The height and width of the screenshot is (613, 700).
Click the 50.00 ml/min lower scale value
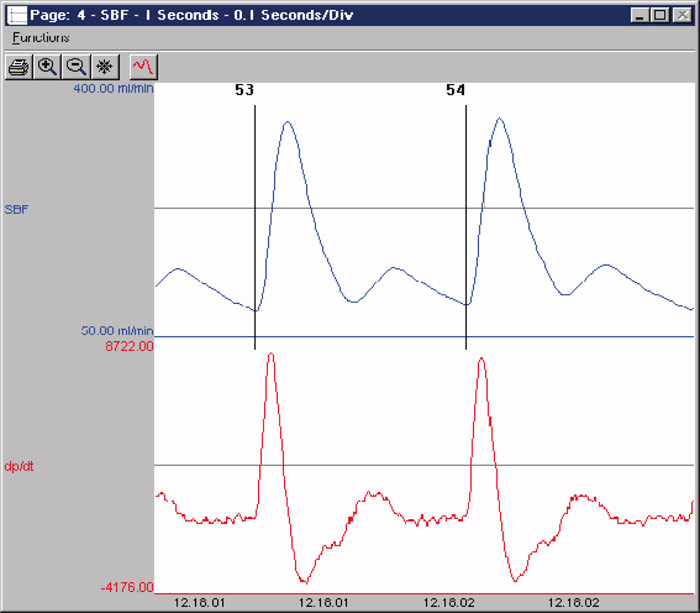[115, 331]
